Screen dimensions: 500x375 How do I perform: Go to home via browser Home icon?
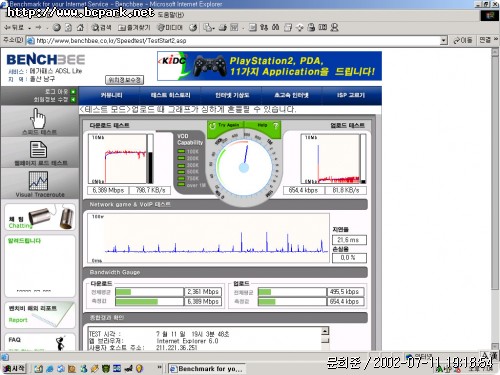80,28
